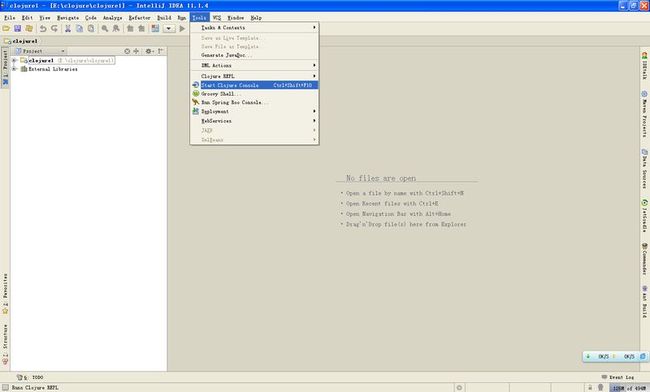Choose Run Spring Roo Console entry
The width and height of the screenshot is (650, 392).
(x=254, y=102)
